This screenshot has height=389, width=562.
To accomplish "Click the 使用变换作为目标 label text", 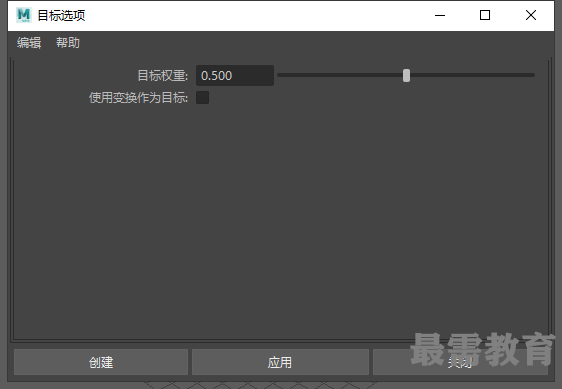I will tap(138, 98).
